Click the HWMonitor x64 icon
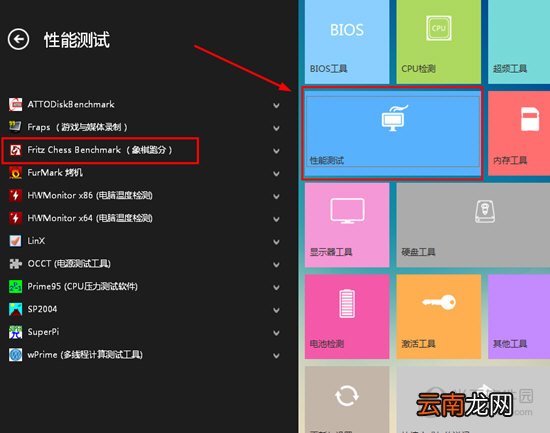The width and height of the screenshot is (550, 433). (15, 218)
